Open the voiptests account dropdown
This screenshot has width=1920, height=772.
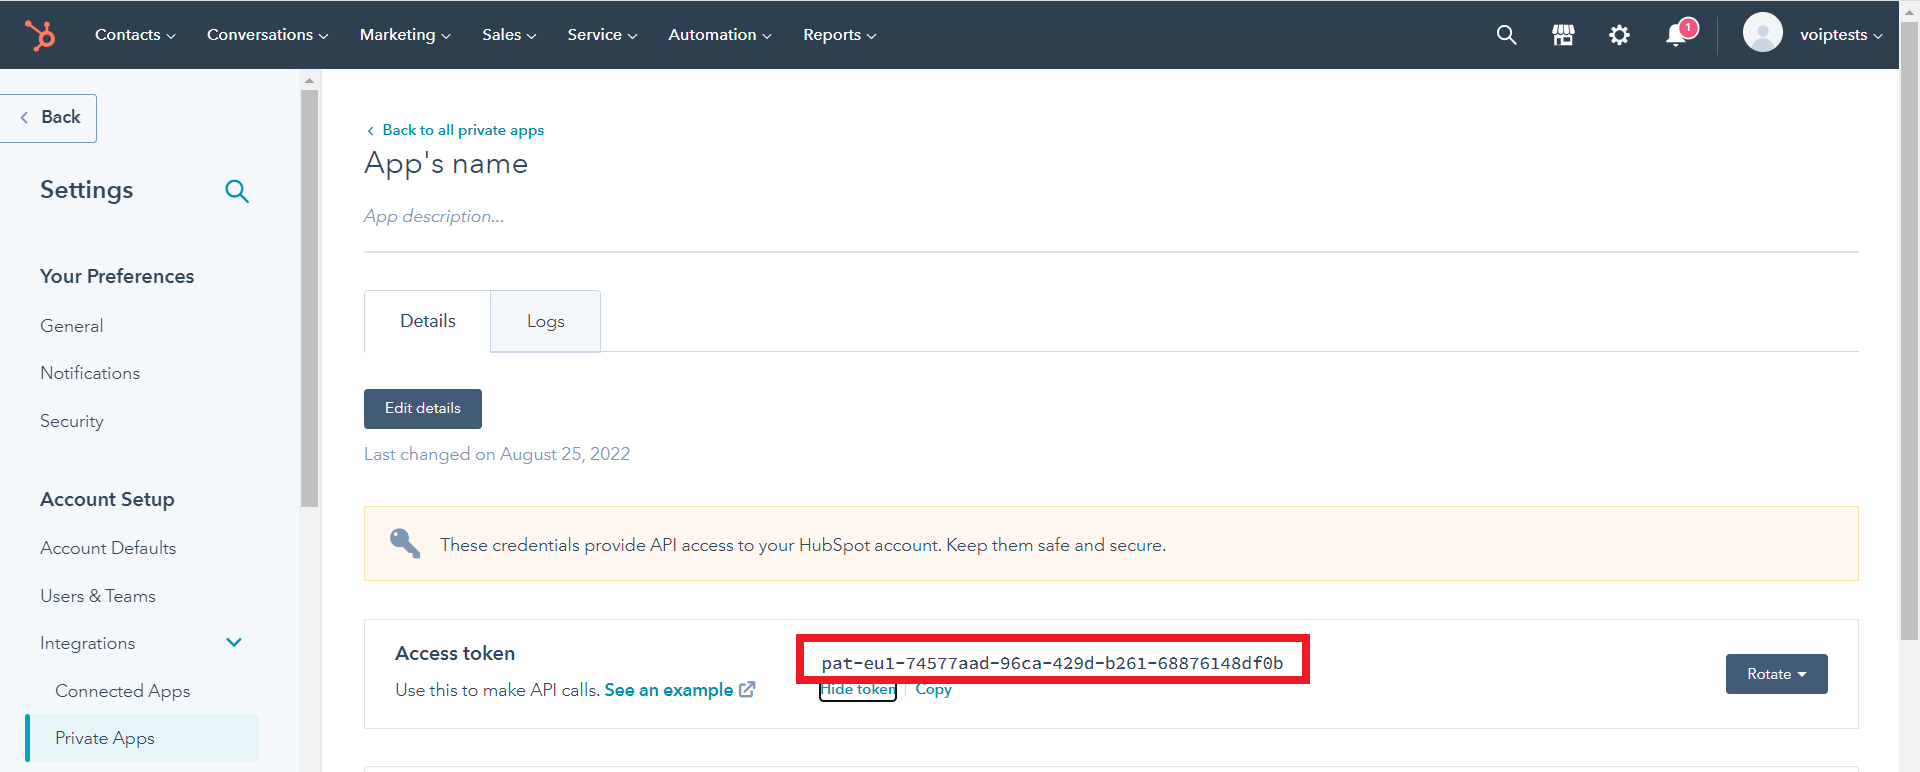(x=1840, y=35)
